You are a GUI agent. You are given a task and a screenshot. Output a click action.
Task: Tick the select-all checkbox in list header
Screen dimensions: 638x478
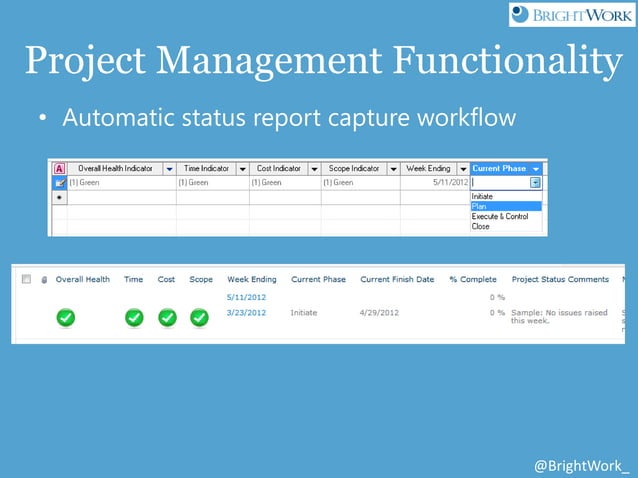[26, 279]
